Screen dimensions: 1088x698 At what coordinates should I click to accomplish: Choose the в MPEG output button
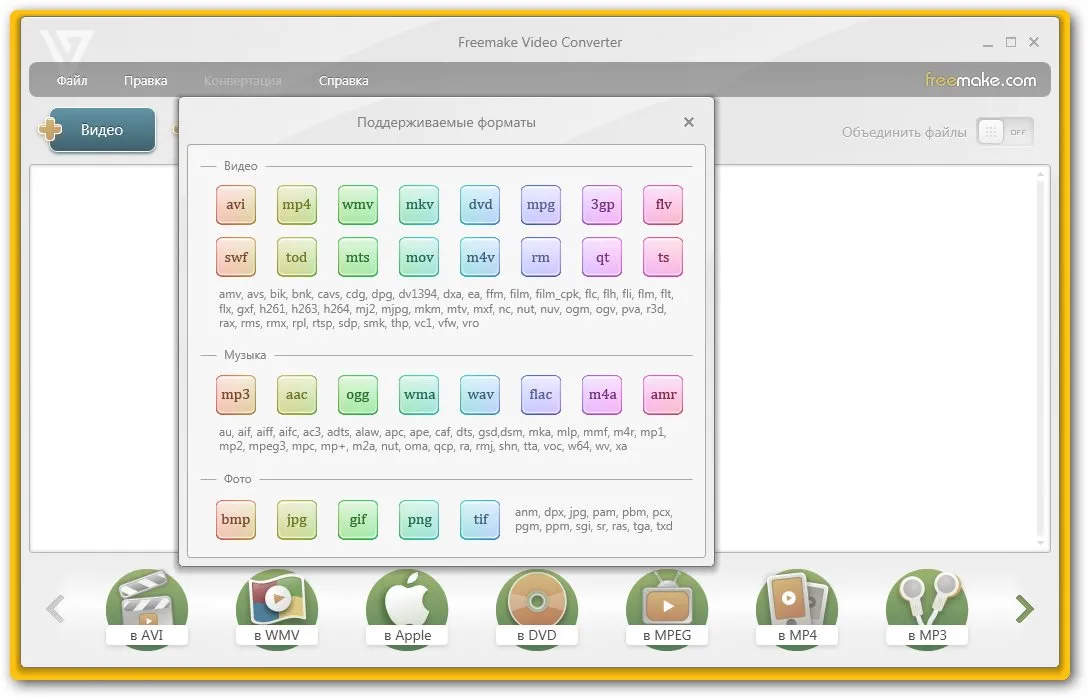tap(667, 609)
